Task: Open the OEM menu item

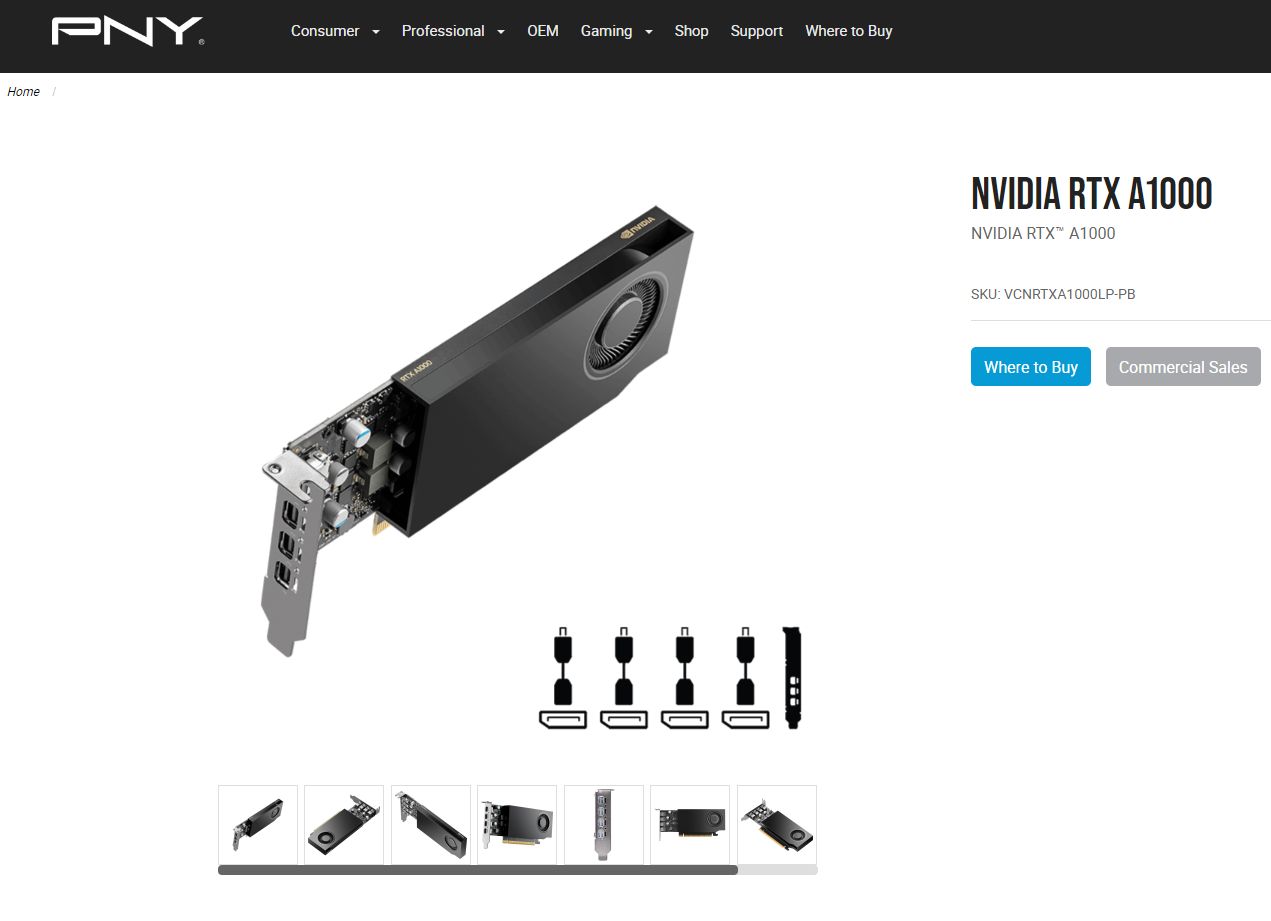Action: click(543, 31)
